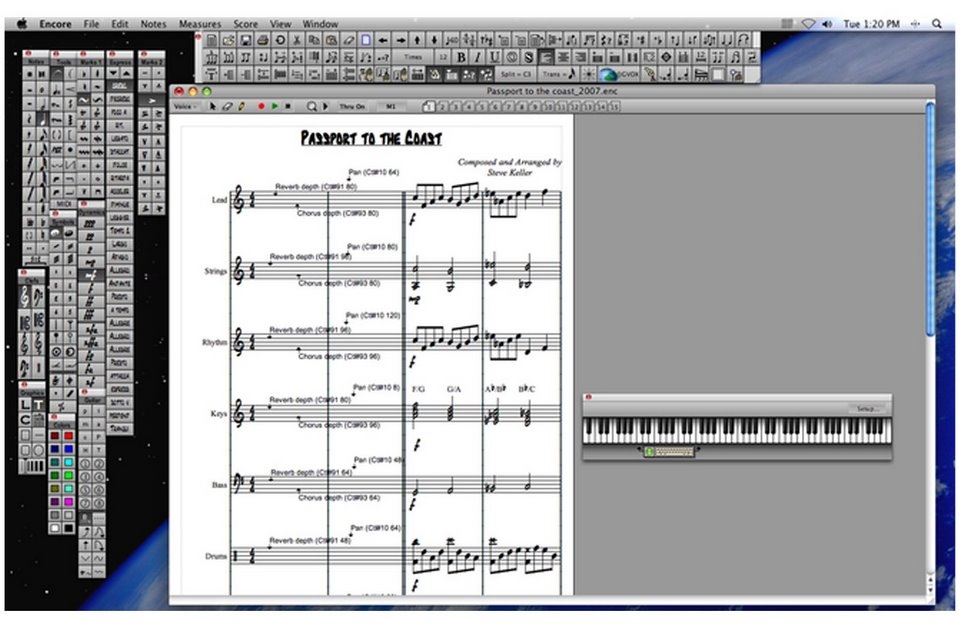The width and height of the screenshot is (960, 628).
Task: Toggle Underline text style
Action: coord(494,58)
